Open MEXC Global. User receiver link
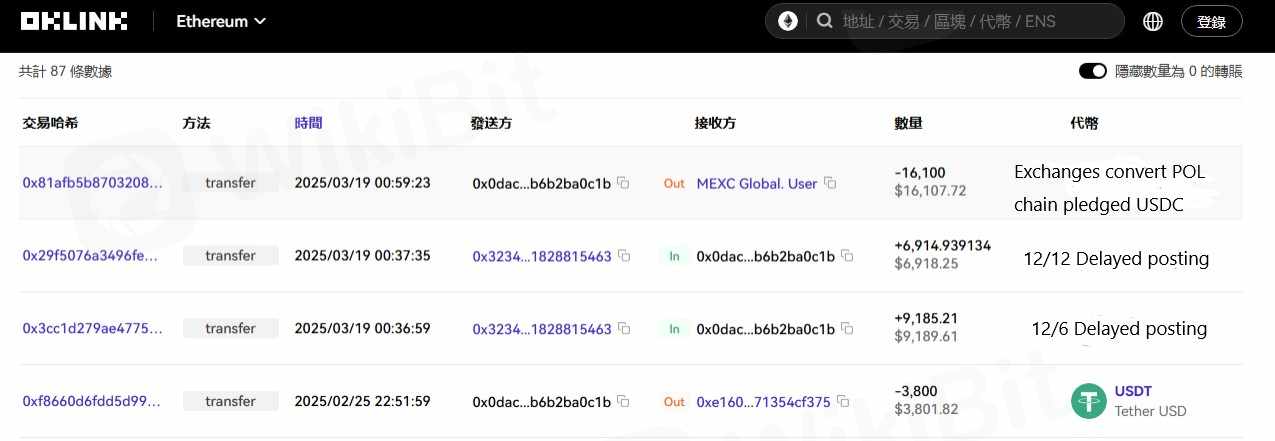 (756, 183)
